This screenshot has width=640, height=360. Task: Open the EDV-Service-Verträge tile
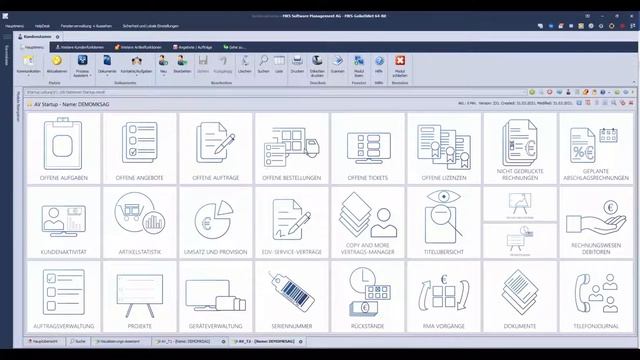(291, 223)
